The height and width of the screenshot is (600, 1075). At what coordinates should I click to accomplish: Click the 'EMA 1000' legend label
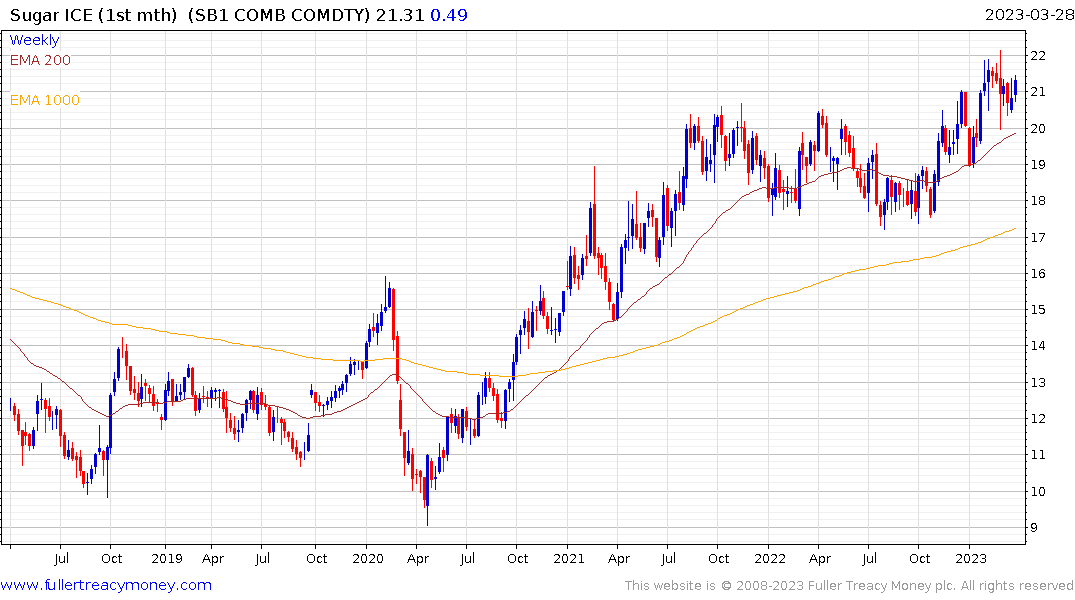[x=45, y=100]
